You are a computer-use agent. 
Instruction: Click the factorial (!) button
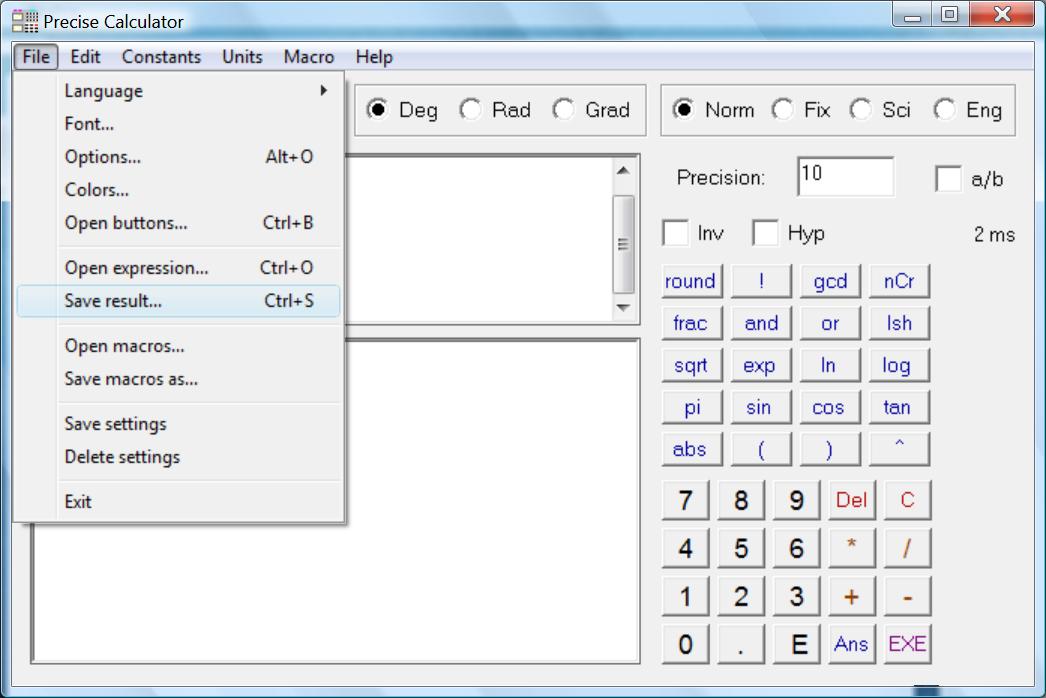pyautogui.click(x=761, y=282)
